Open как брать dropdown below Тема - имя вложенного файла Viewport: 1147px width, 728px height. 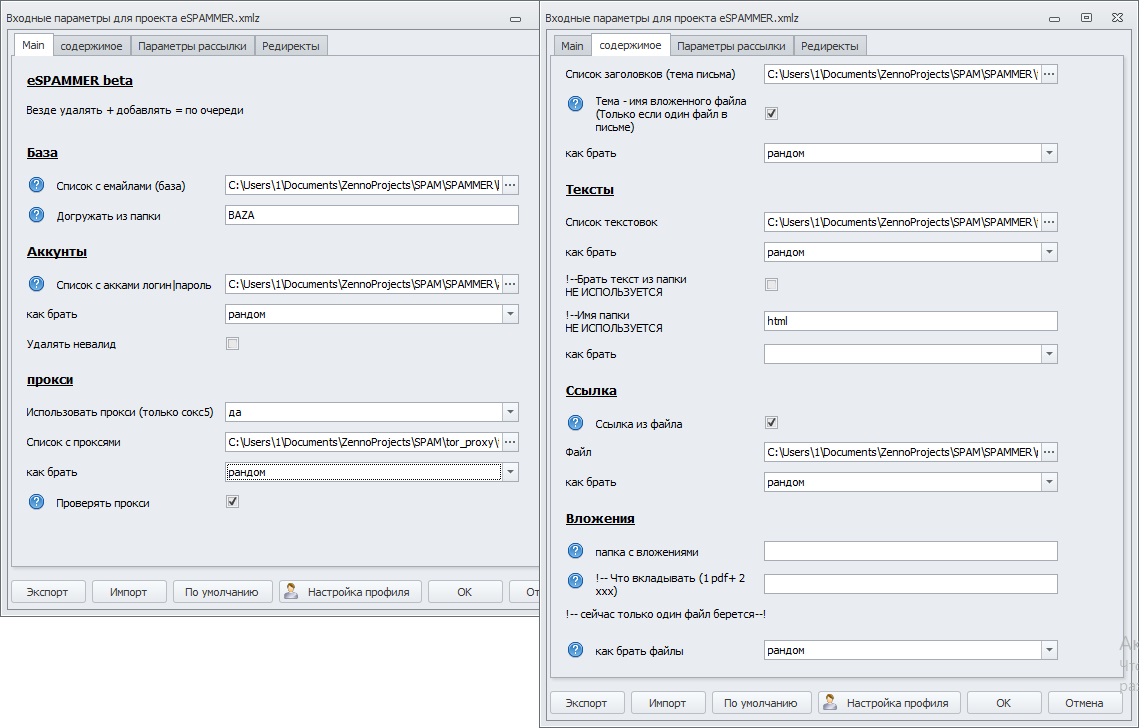click(x=1049, y=153)
